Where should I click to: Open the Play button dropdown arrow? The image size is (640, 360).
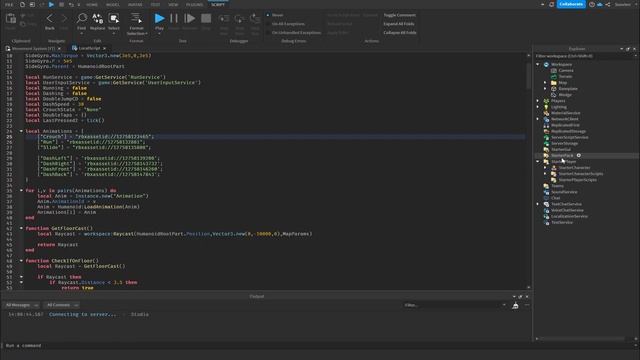point(159,33)
